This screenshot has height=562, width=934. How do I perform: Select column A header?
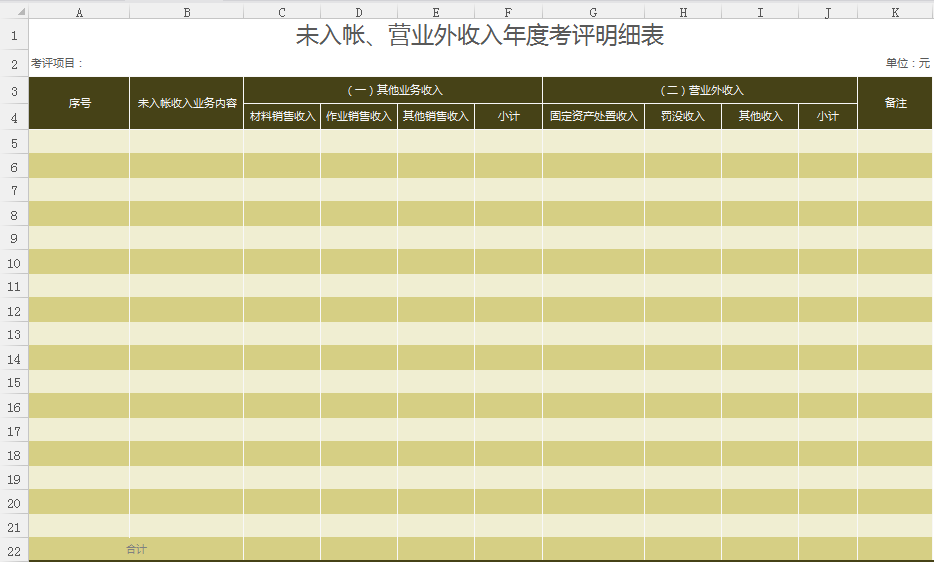pos(79,12)
